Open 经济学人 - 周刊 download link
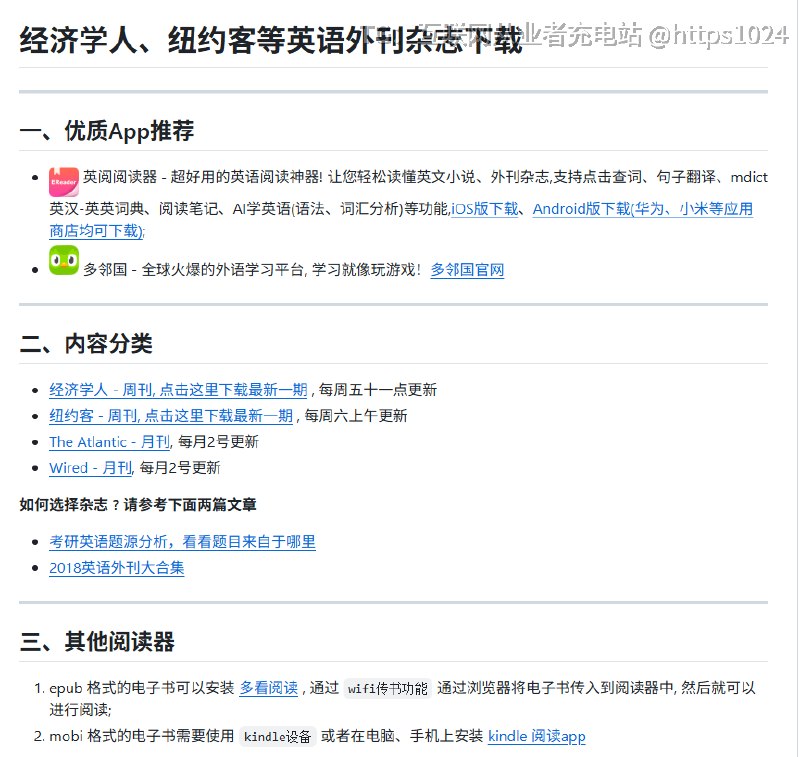This screenshot has width=800, height=757. coord(178,390)
